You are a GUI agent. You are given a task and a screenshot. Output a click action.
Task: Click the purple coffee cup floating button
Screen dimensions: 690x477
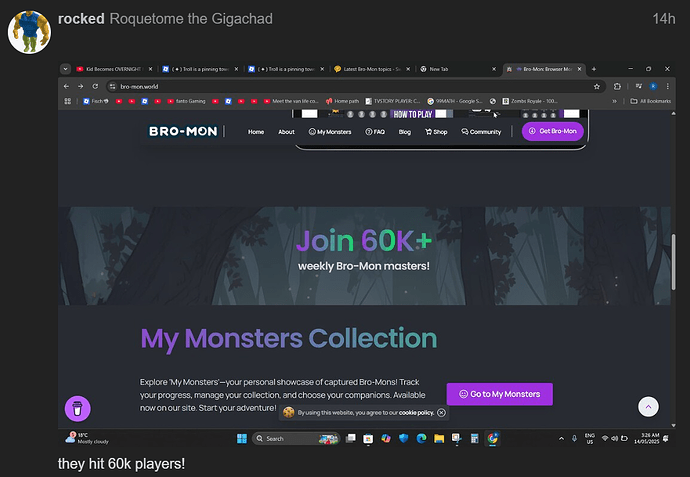click(77, 409)
